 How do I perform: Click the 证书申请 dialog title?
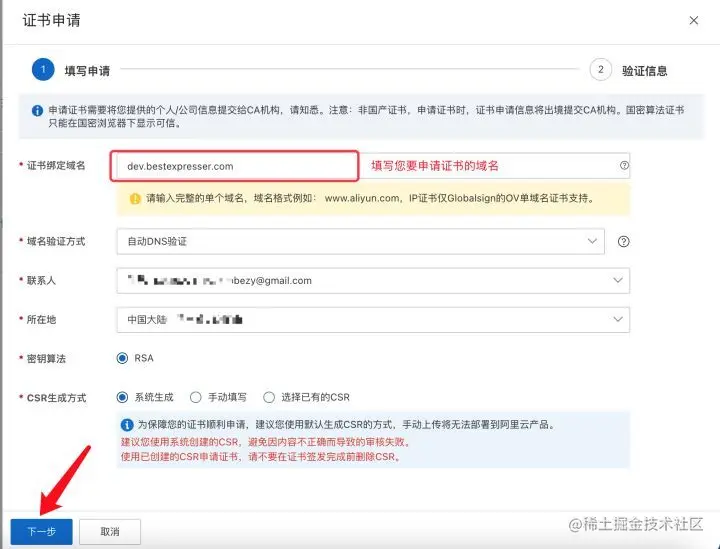click(51, 21)
